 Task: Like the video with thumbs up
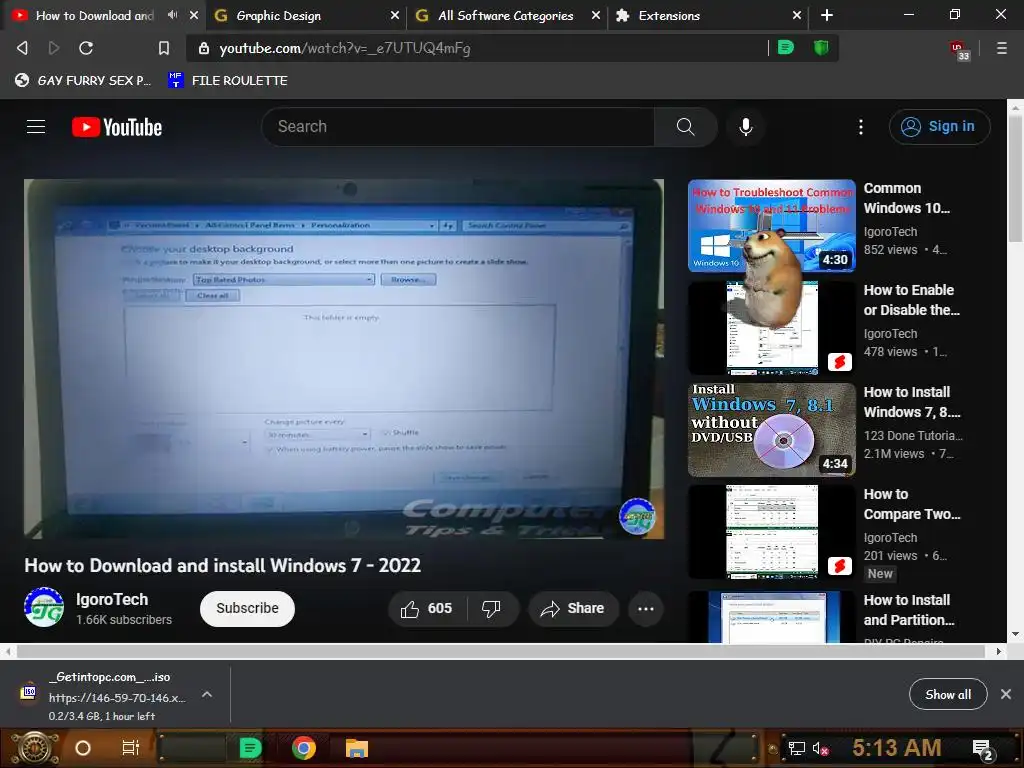426,609
